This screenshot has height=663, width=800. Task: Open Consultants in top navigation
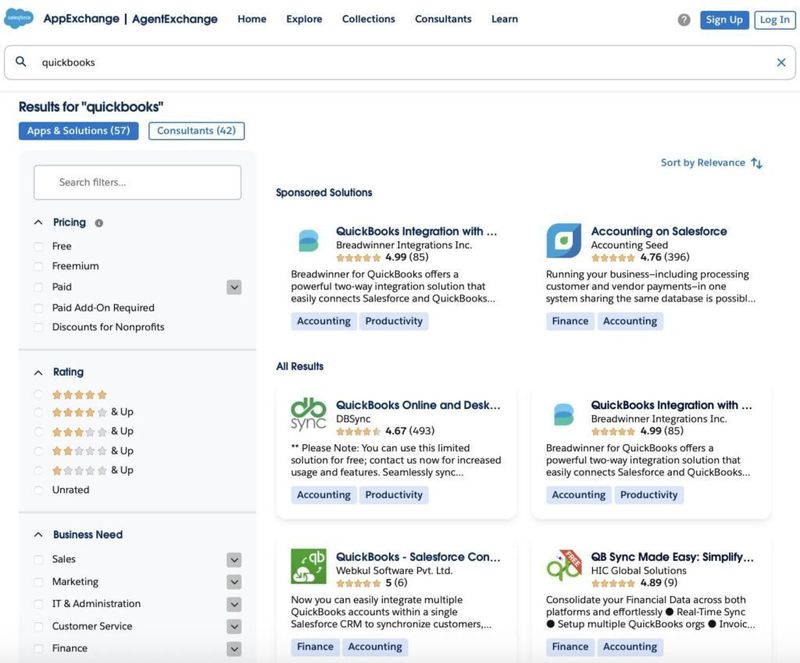point(443,19)
